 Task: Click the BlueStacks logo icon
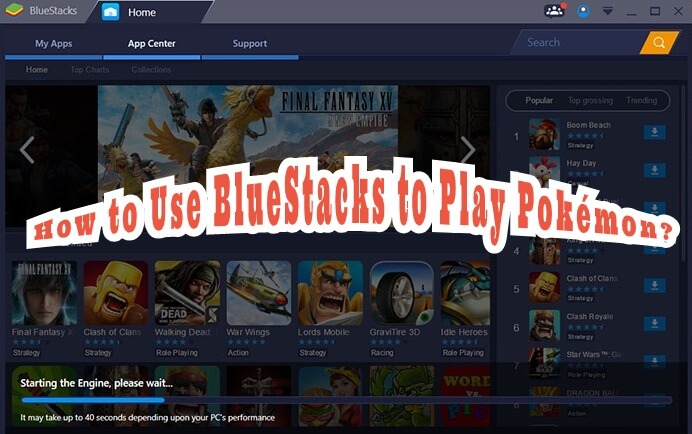(14, 10)
